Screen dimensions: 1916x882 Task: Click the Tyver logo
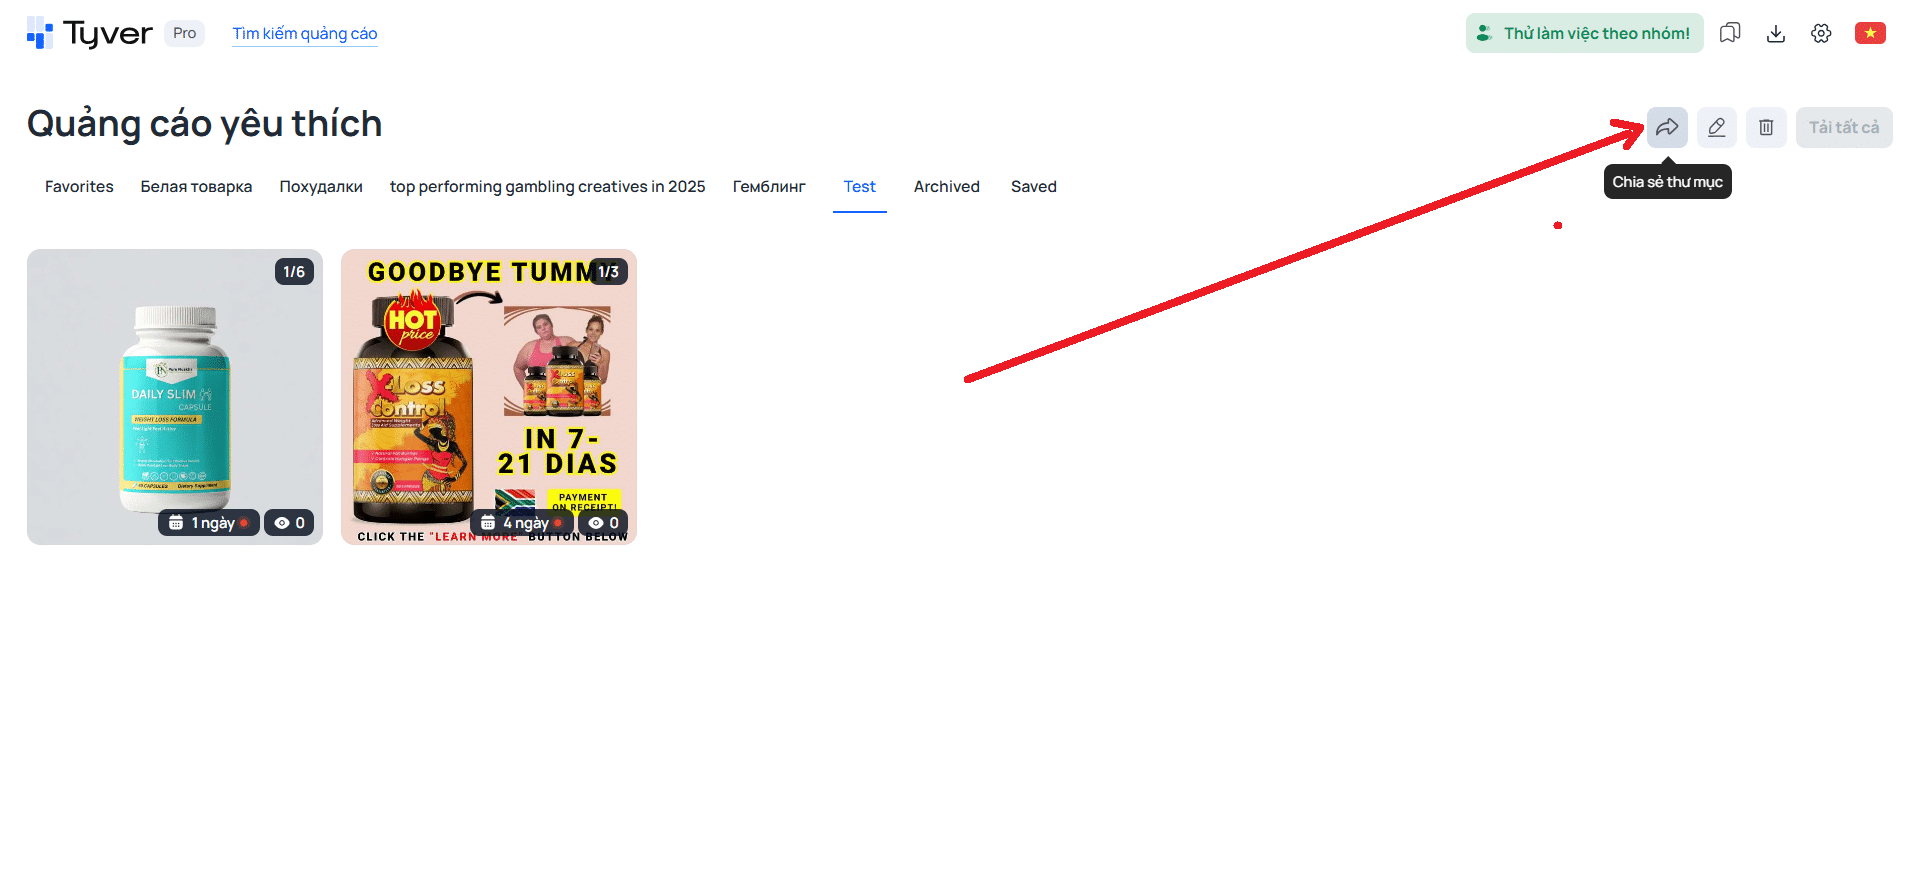click(90, 33)
